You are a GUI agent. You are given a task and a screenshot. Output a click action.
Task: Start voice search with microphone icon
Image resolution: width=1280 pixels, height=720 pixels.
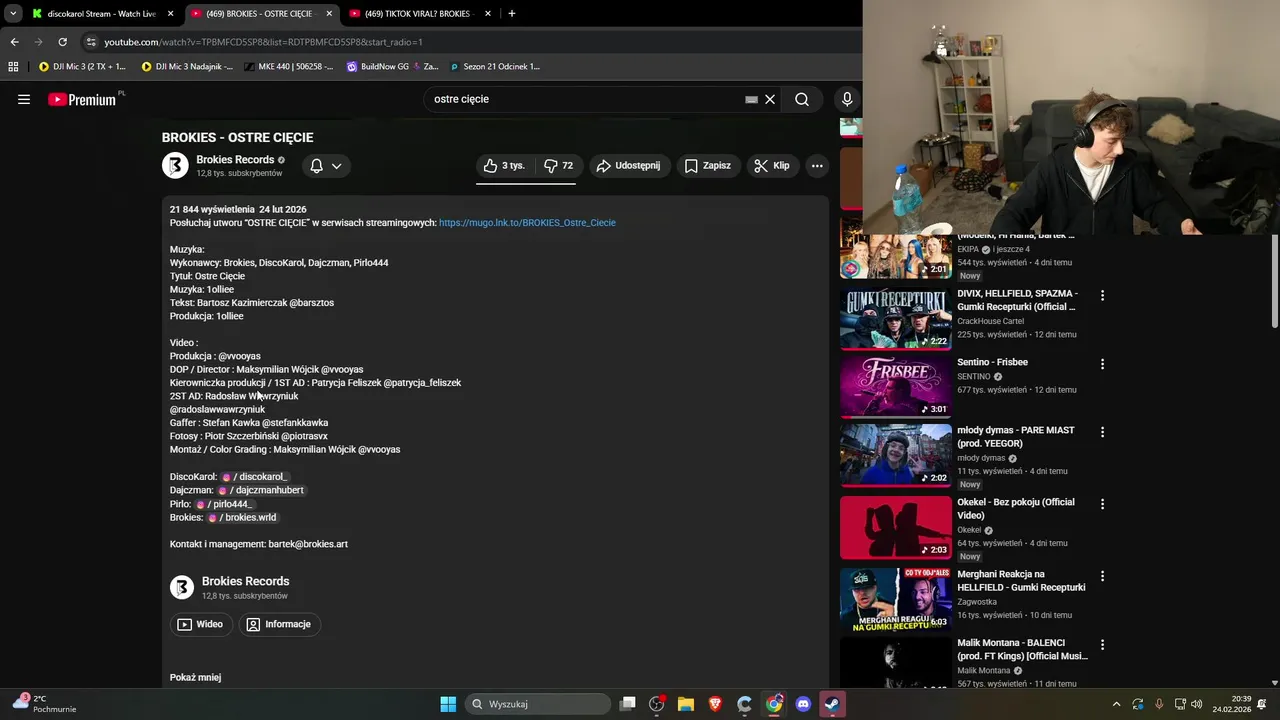pos(847,99)
